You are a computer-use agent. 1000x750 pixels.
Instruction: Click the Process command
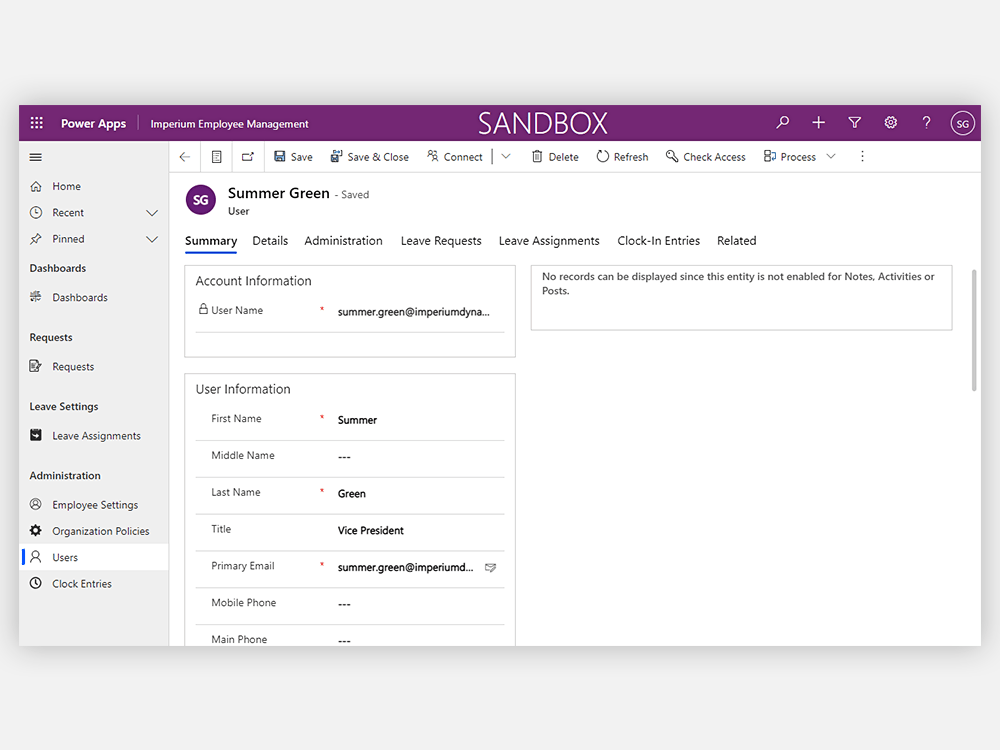790,157
